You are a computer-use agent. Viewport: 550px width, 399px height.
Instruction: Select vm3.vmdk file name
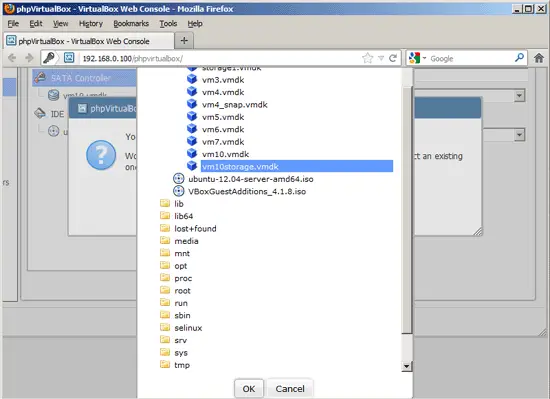pyautogui.click(x=223, y=80)
